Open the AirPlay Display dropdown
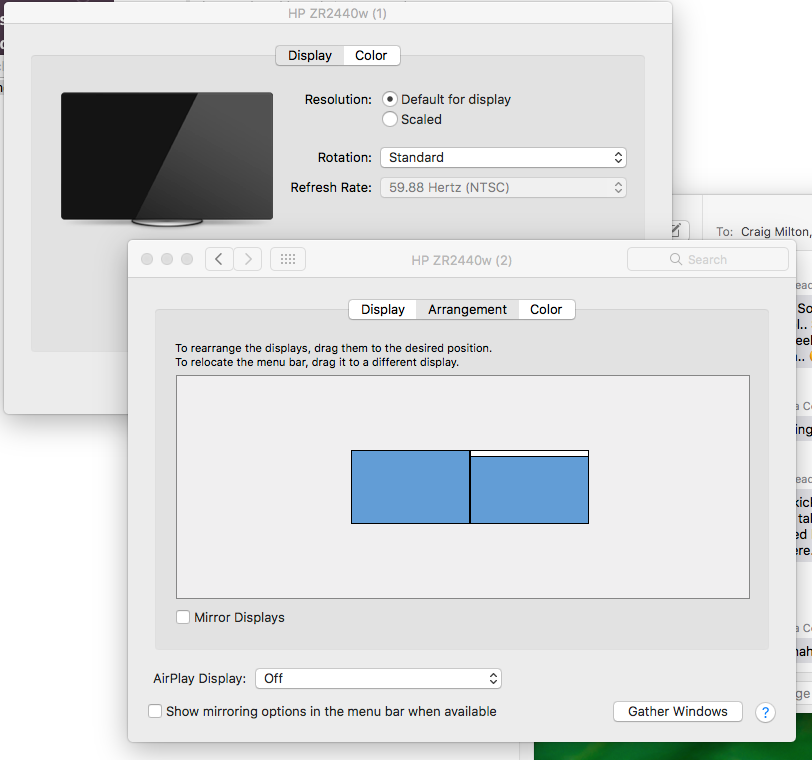 point(379,679)
